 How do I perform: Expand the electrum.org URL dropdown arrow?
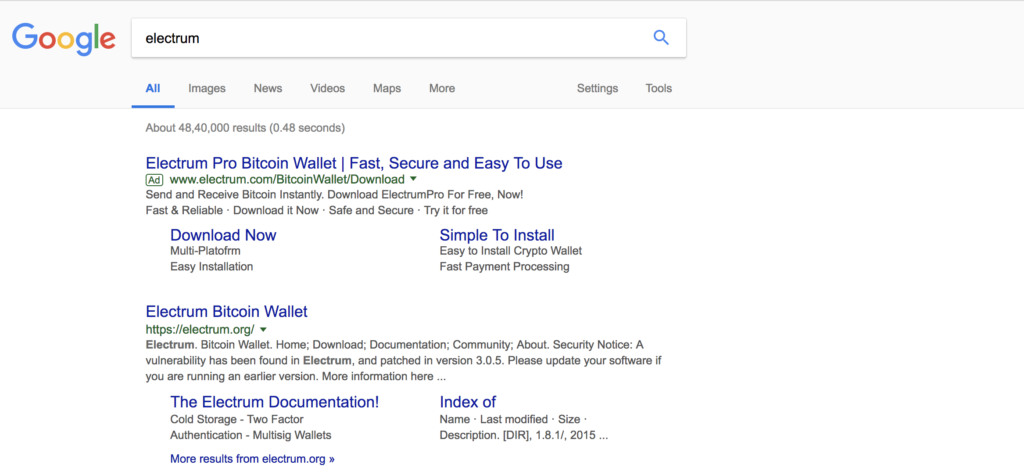point(263,329)
